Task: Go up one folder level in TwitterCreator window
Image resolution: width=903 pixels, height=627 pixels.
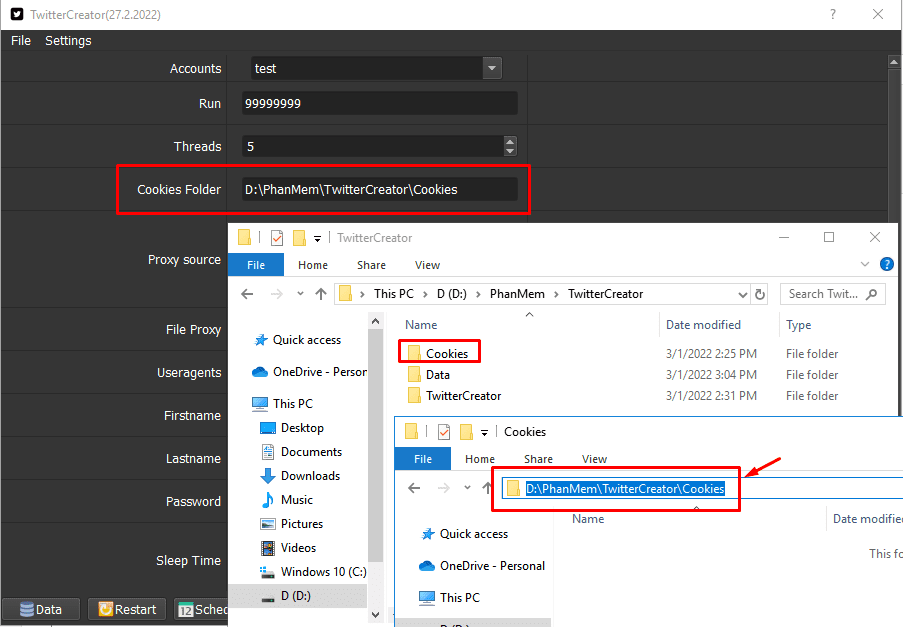Action: tap(321, 294)
